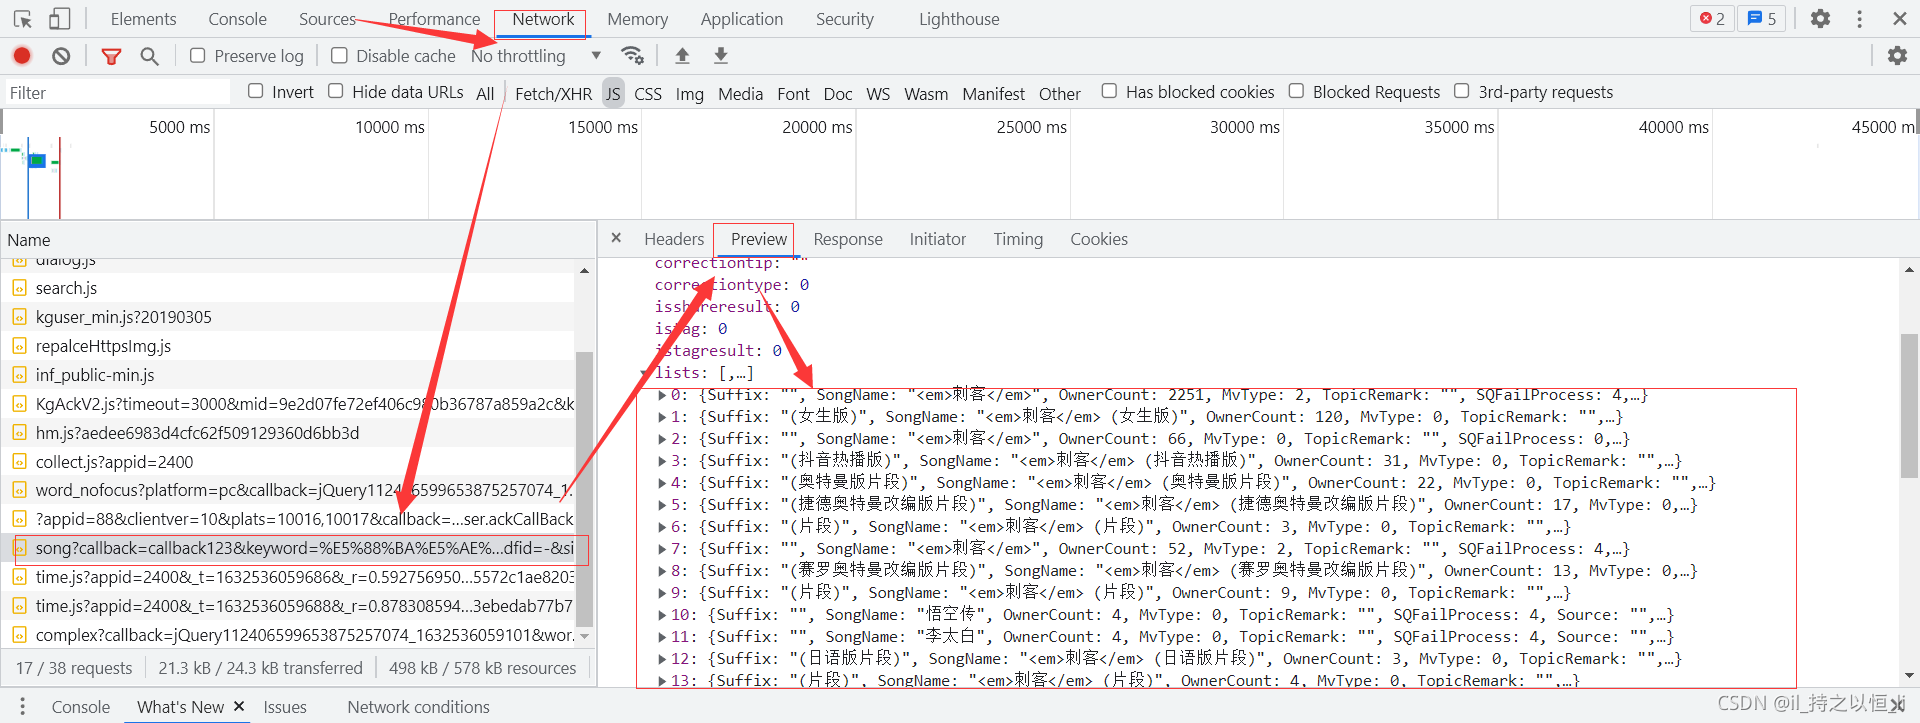Expand lists item 1 女生版 object
The height and width of the screenshot is (723, 1920).
pos(662,417)
